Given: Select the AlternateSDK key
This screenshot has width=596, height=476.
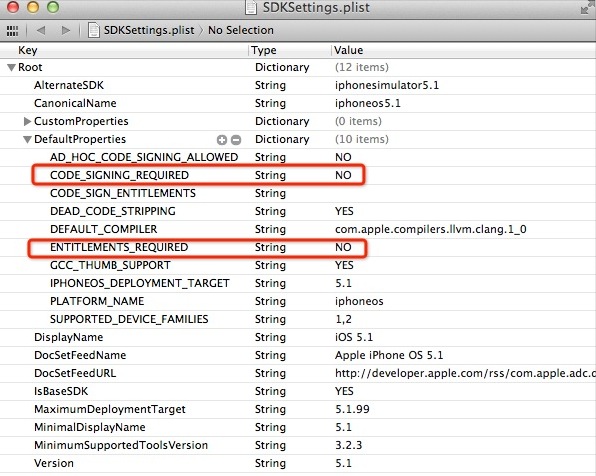Looking at the screenshot, I should point(69,85).
